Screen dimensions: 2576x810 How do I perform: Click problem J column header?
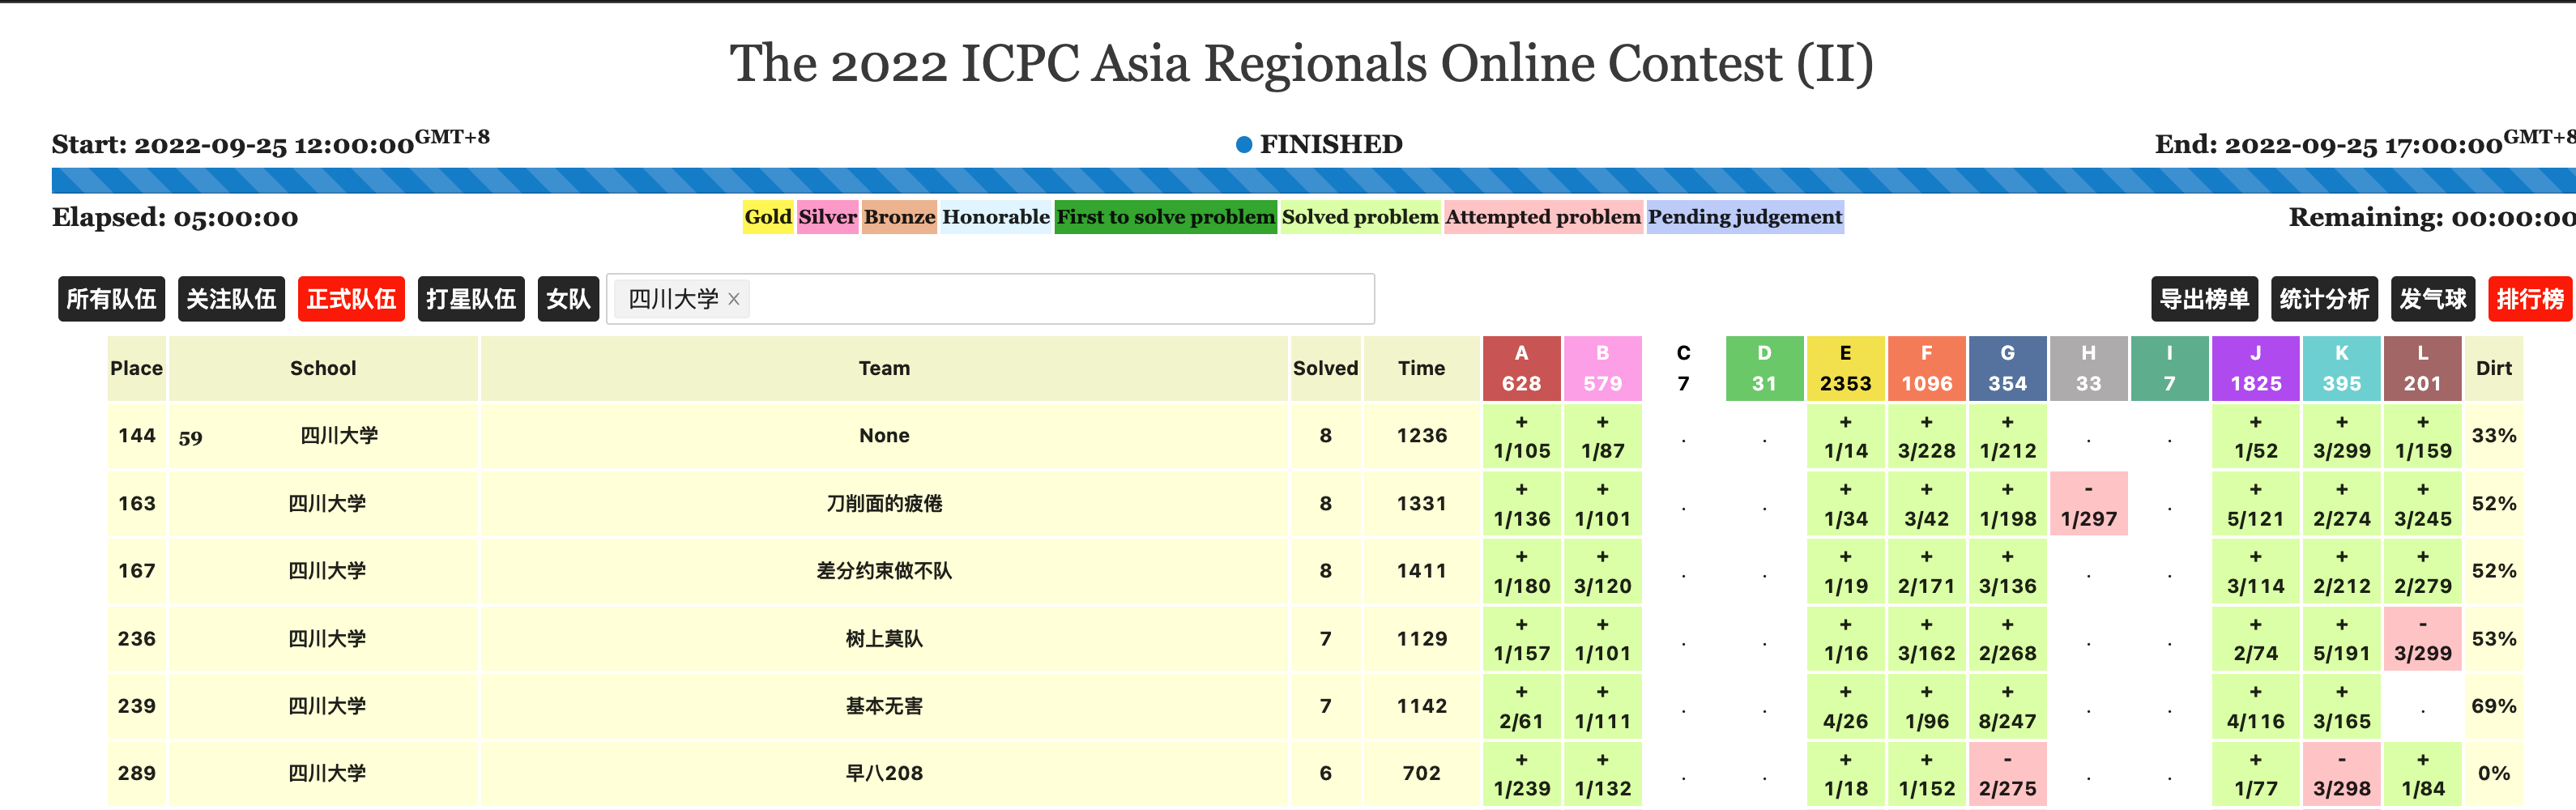(x=2256, y=368)
